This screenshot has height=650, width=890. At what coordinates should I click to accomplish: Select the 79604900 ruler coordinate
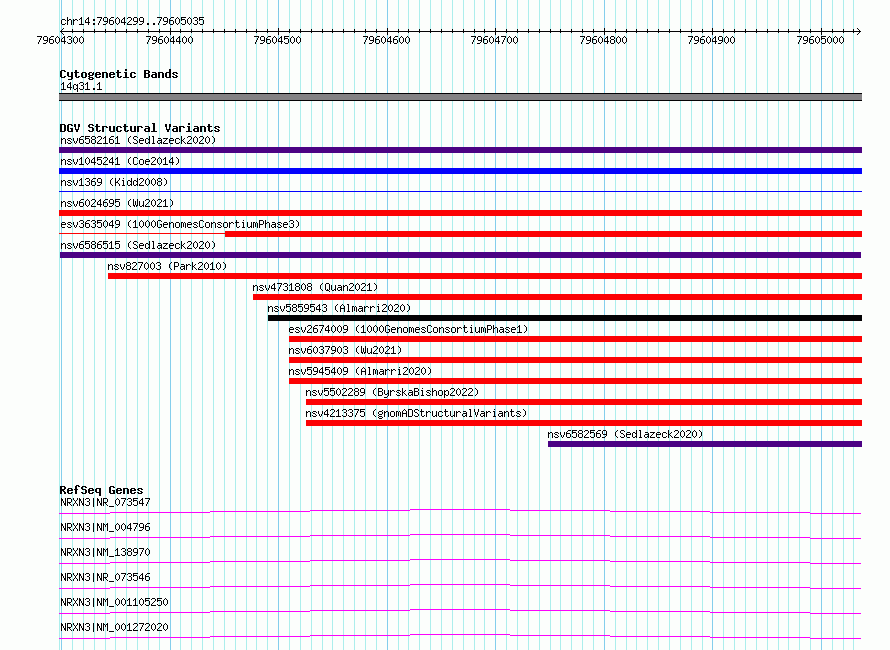tap(711, 40)
